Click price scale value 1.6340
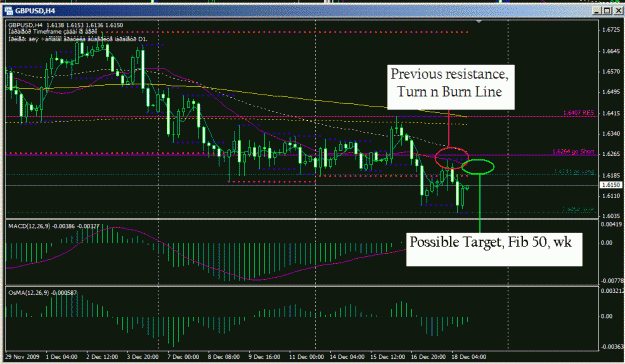This screenshot has height=364, width=625. pyautogui.click(x=611, y=134)
